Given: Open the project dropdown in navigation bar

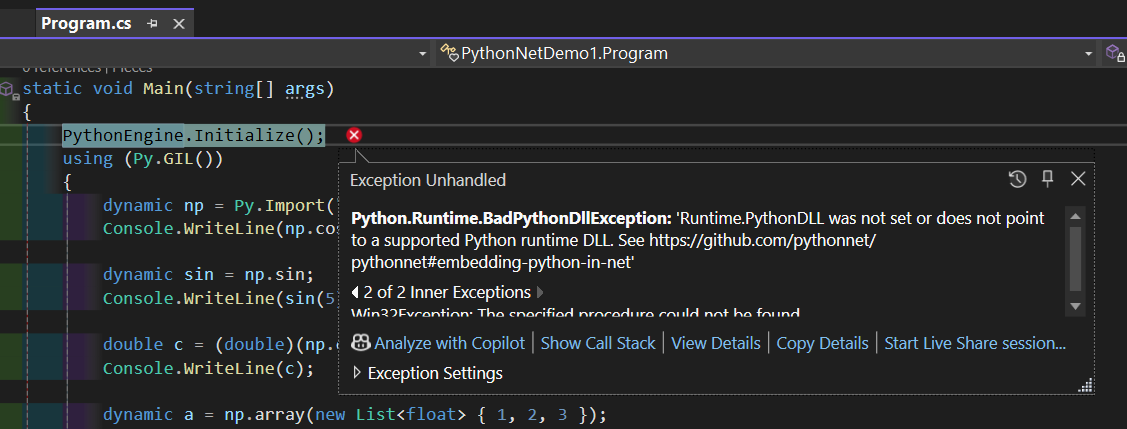Looking at the screenshot, I should (x=423, y=53).
